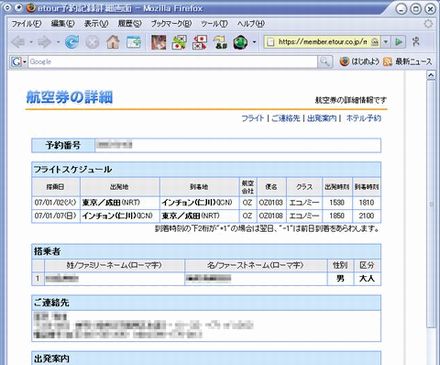Click the 予約番号 label
Viewport: 440px width, 365px height.
tap(63, 145)
